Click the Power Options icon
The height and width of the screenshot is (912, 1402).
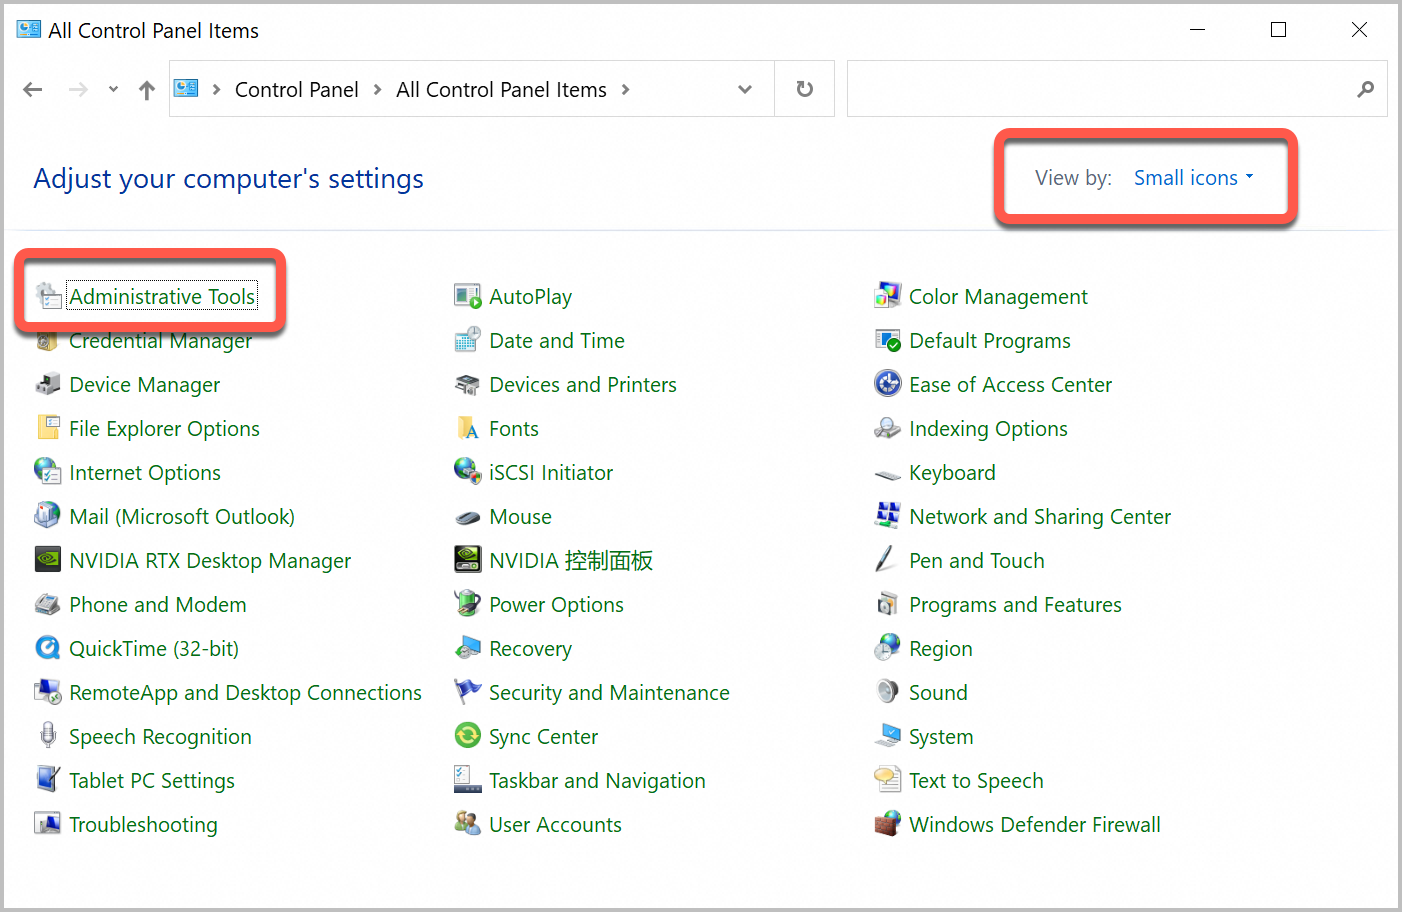click(x=468, y=604)
